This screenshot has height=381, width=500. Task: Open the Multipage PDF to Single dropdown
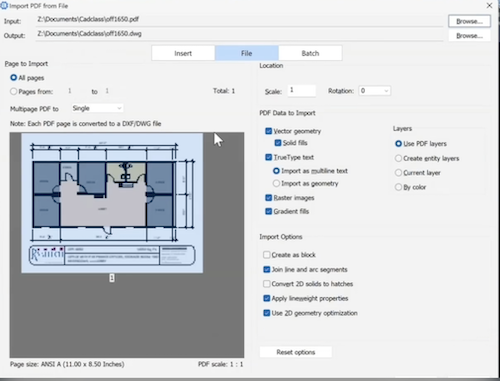pos(97,108)
